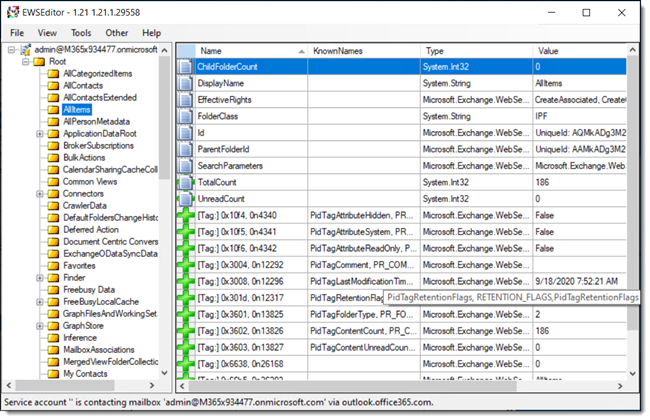The width and height of the screenshot is (650, 420).
Task: Expand the ApplicationDataRoot folder
Action: (x=40, y=134)
